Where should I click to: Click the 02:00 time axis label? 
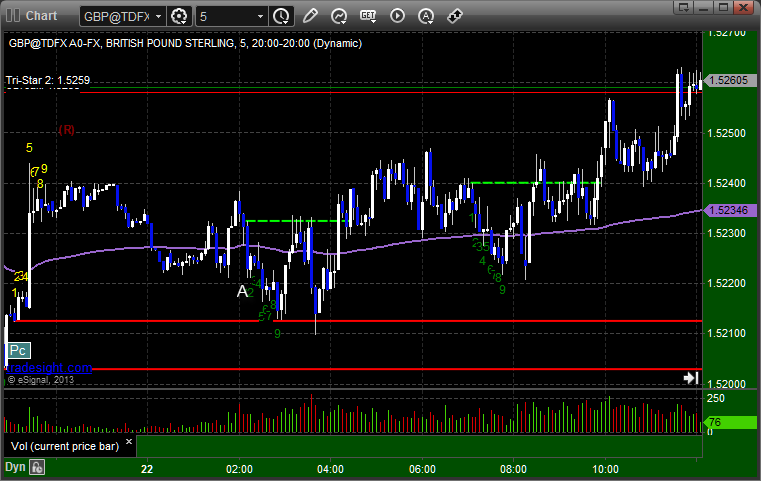click(x=239, y=469)
